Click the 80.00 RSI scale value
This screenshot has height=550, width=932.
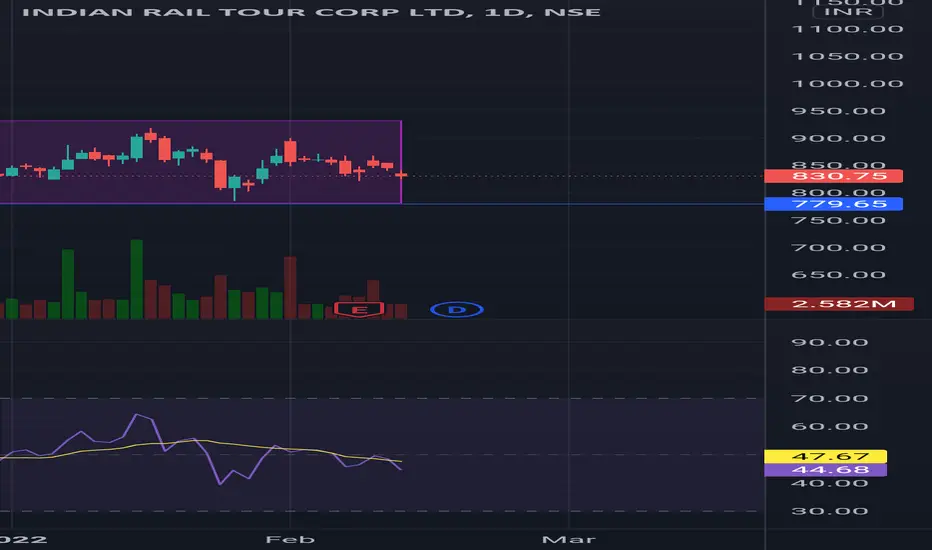[830, 370]
